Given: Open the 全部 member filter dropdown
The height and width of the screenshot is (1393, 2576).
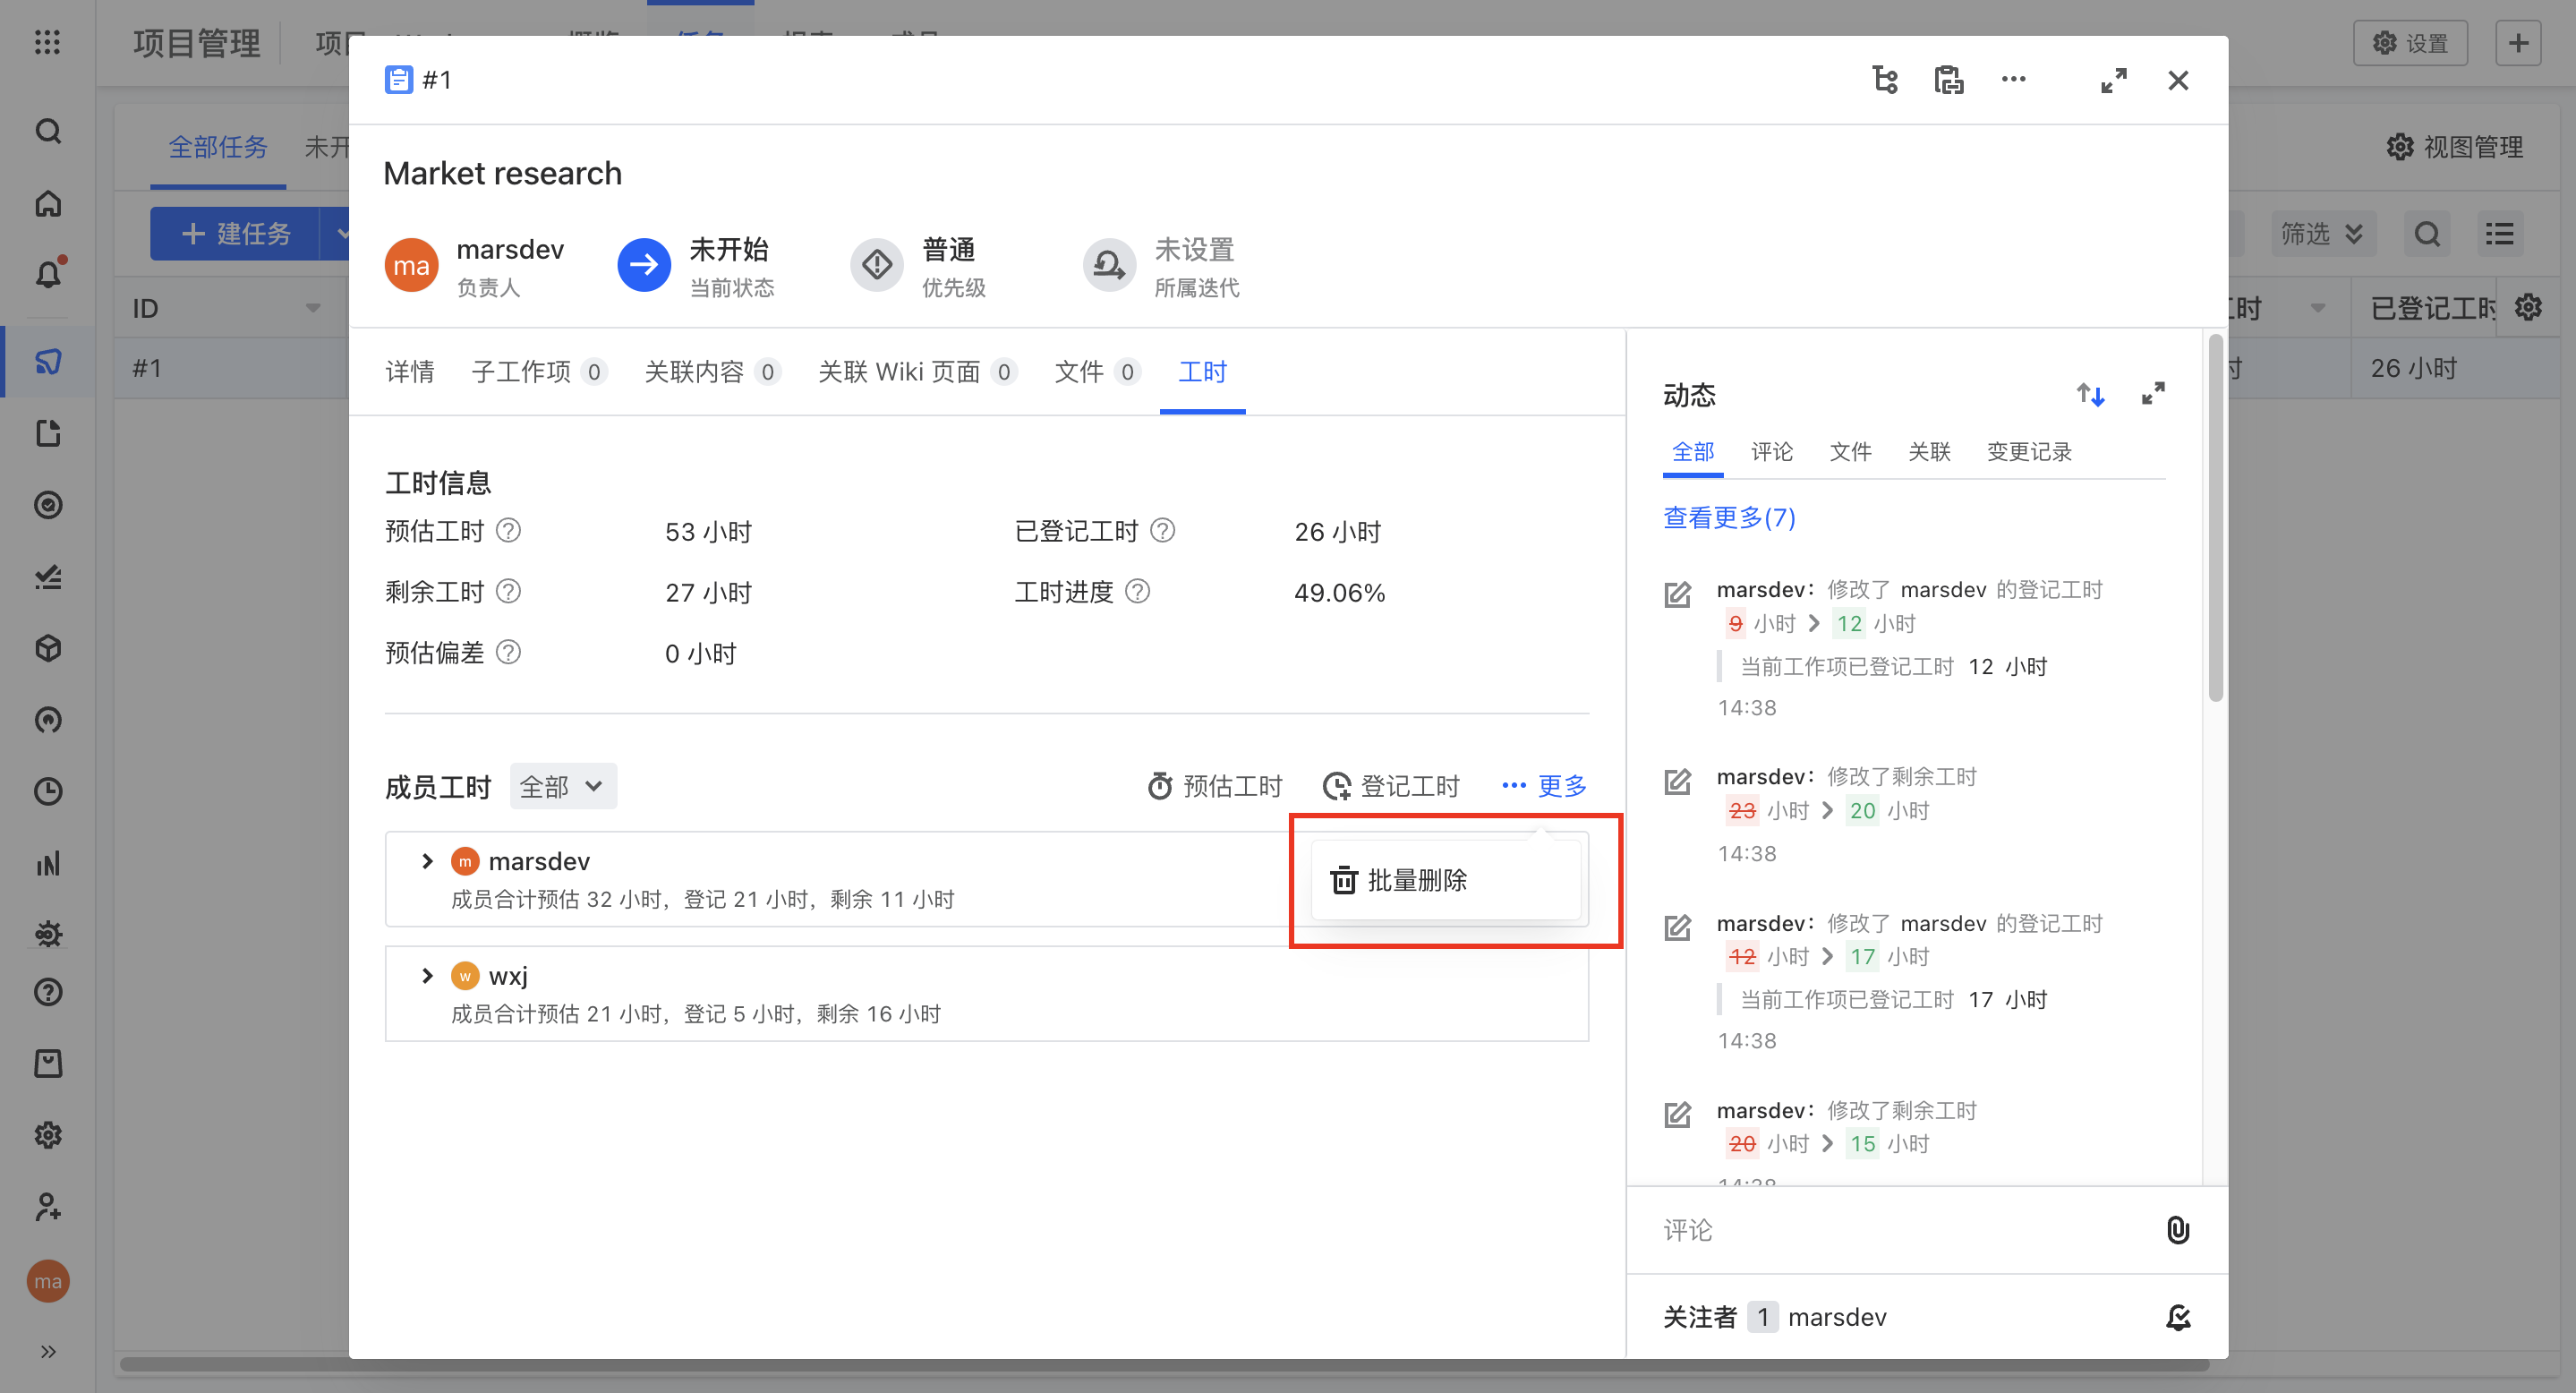Looking at the screenshot, I should tap(562, 786).
